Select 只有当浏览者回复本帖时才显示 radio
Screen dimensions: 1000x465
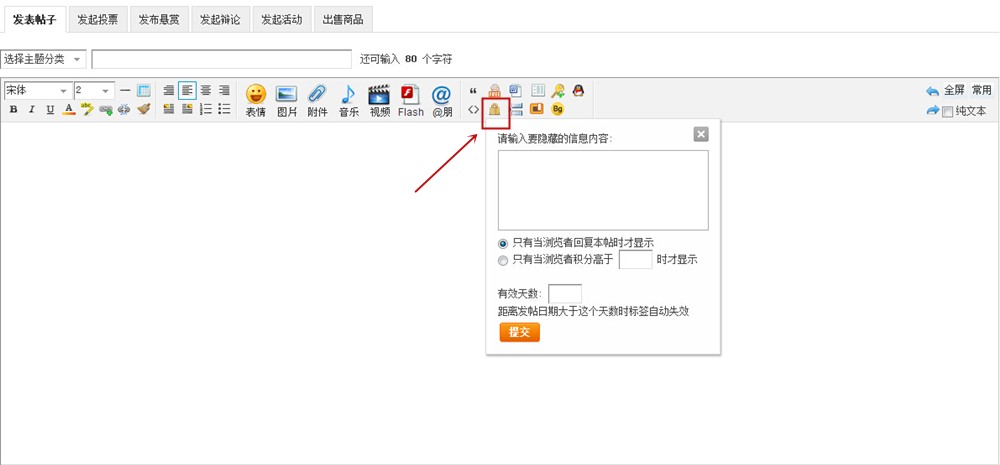point(503,243)
